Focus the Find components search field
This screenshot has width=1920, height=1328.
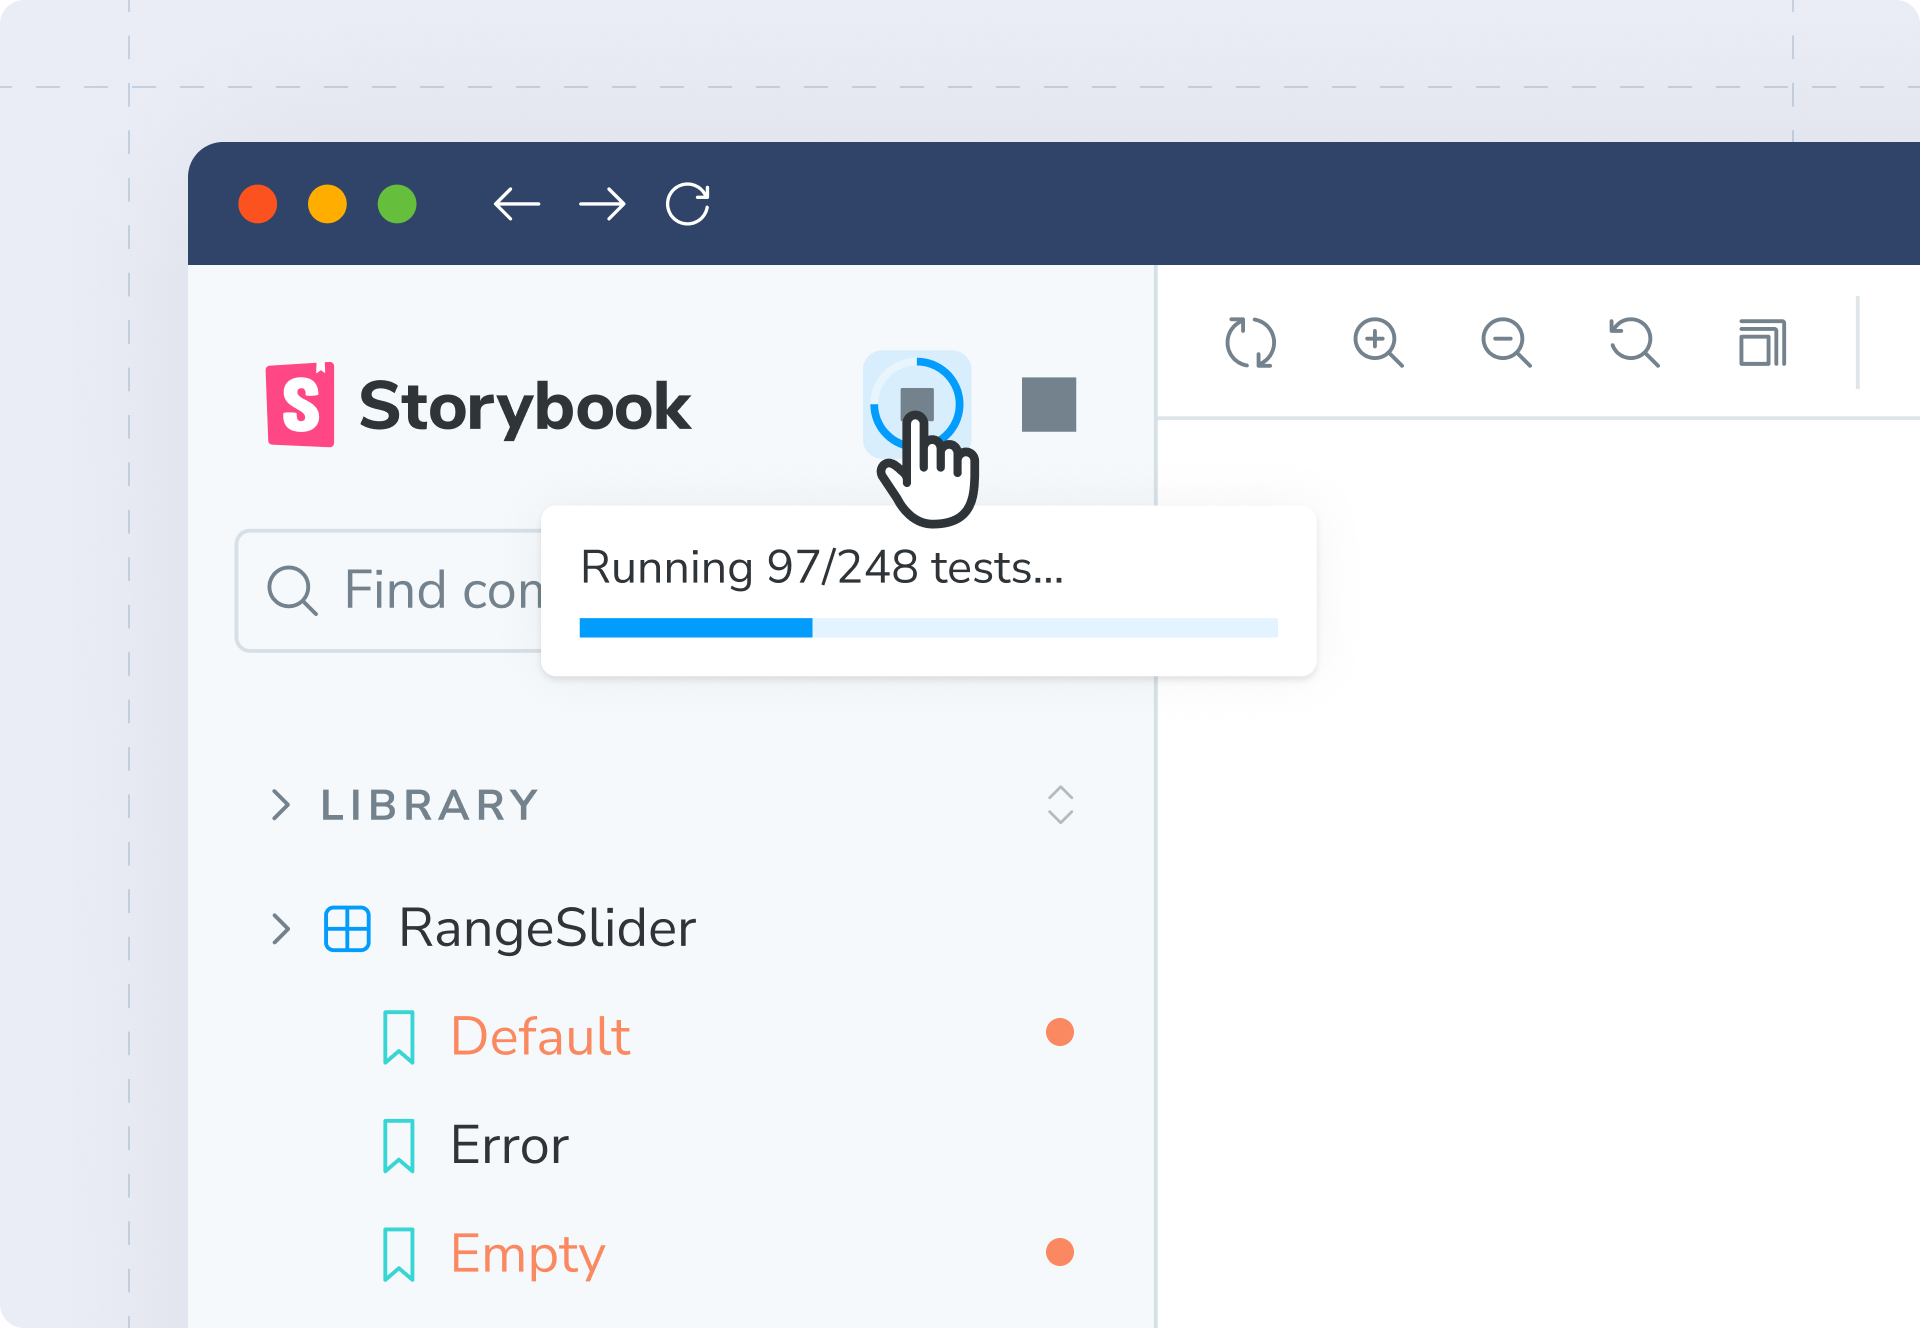(x=390, y=590)
